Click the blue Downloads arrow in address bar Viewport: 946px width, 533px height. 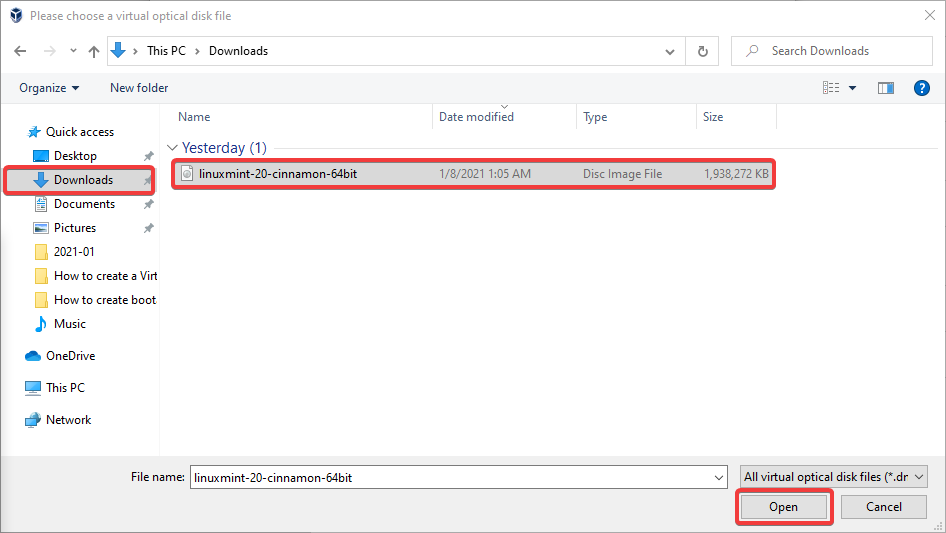[x=118, y=50]
